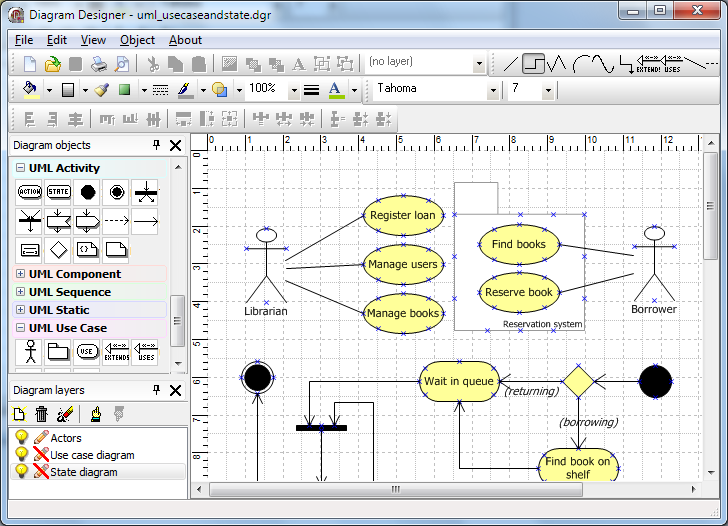Select the Action state shape in UML Activity
728x526 pixels.
pyautogui.click(x=30, y=190)
